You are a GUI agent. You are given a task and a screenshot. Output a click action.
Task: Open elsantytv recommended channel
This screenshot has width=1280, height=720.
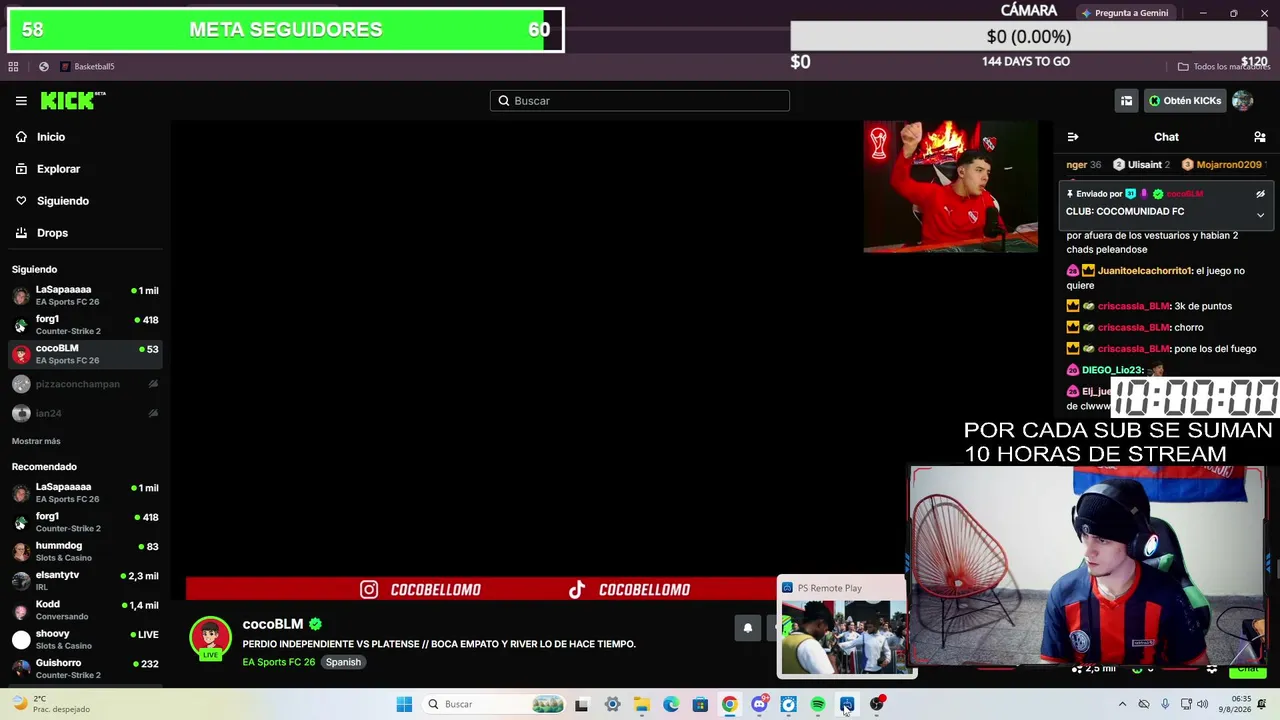pyautogui.click(x=85, y=581)
